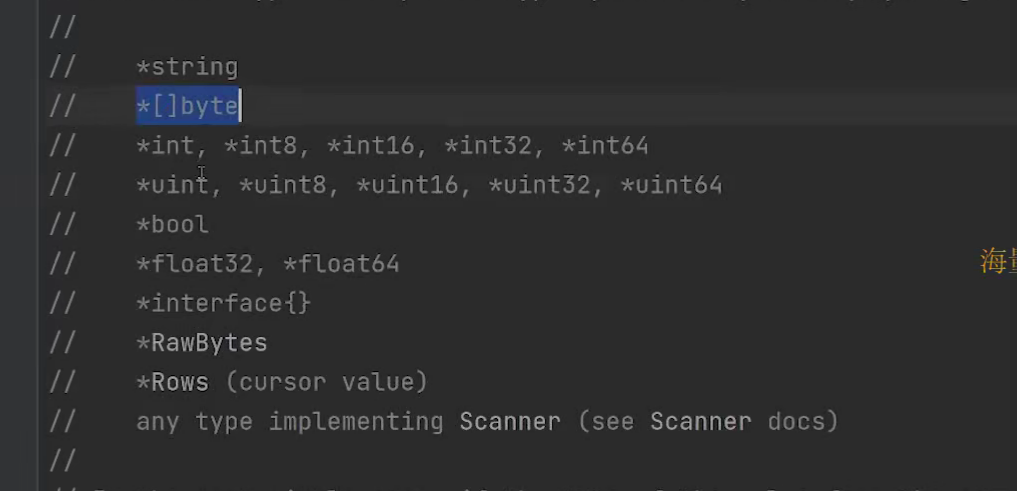Click the *bool comment line

pyautogui.click(x=173, y=224)
